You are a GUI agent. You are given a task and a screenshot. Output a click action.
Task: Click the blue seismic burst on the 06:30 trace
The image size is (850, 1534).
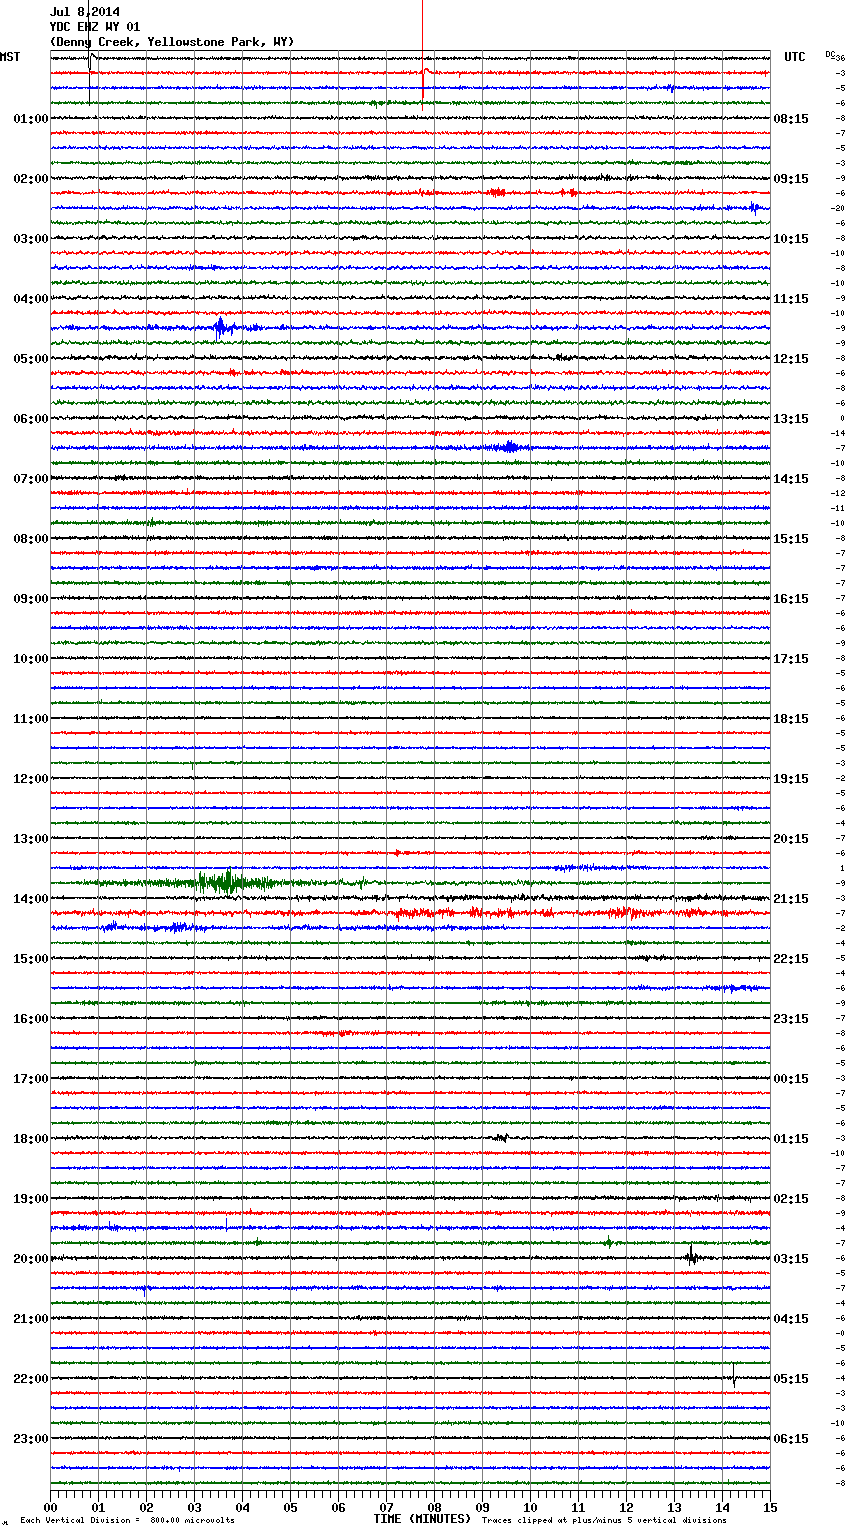tap(509, 447)
